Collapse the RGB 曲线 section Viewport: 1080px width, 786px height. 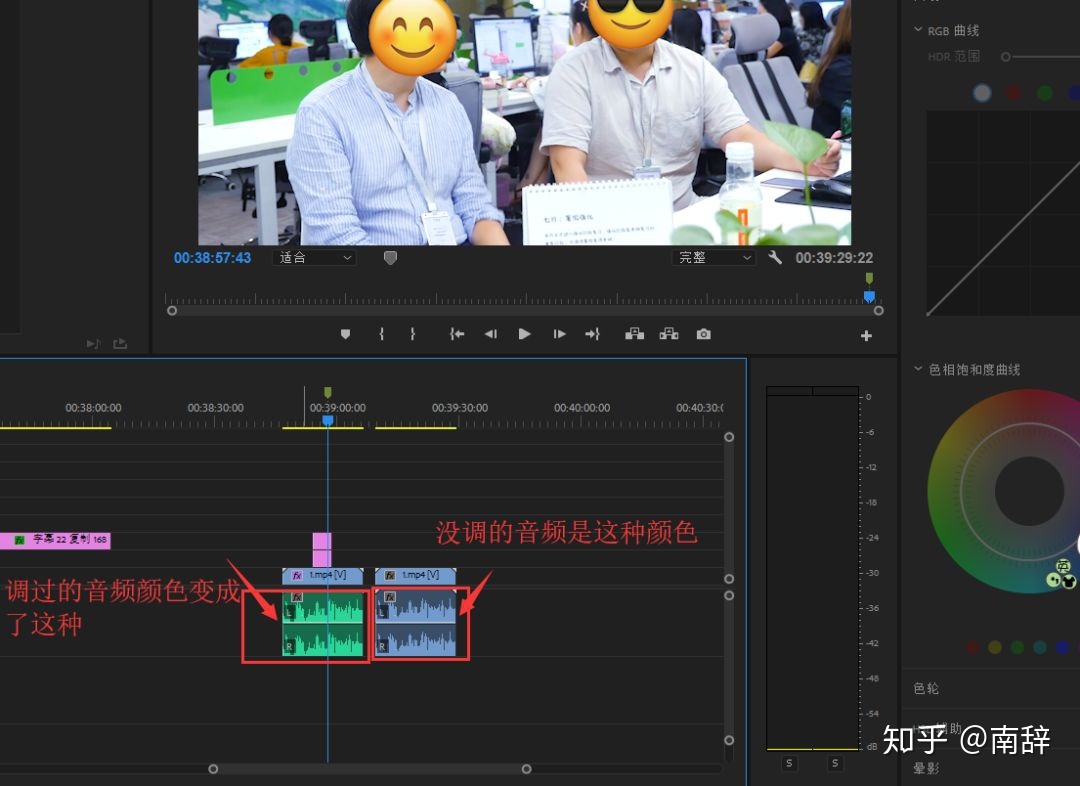pos(918,30)
